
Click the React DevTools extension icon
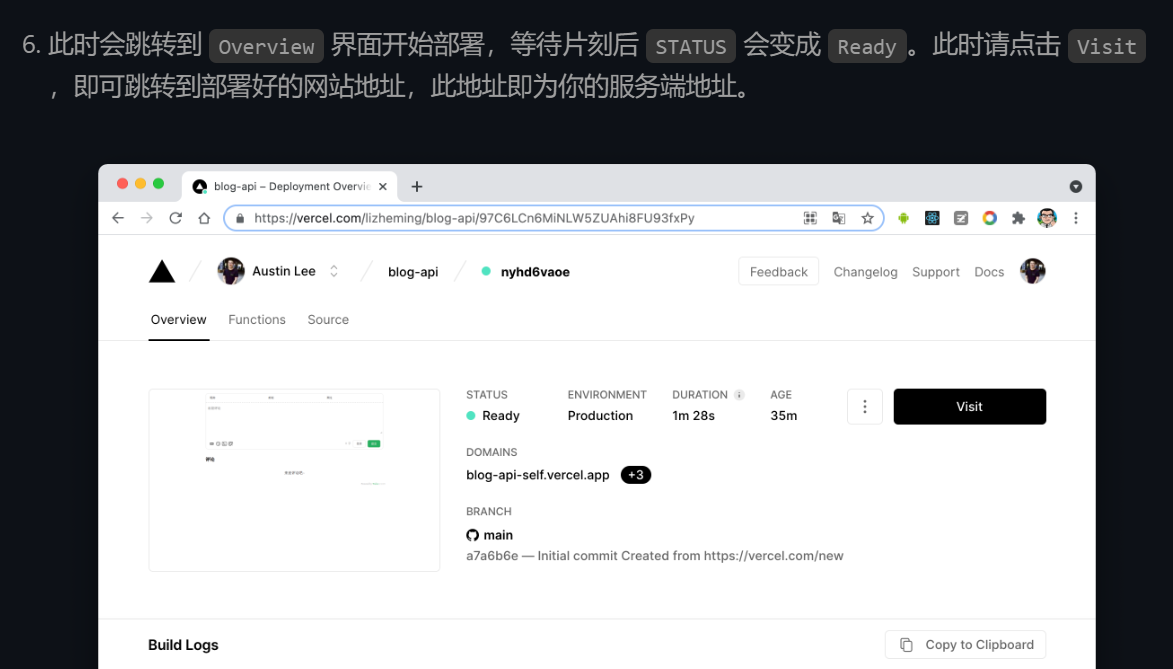click(932, 218)
